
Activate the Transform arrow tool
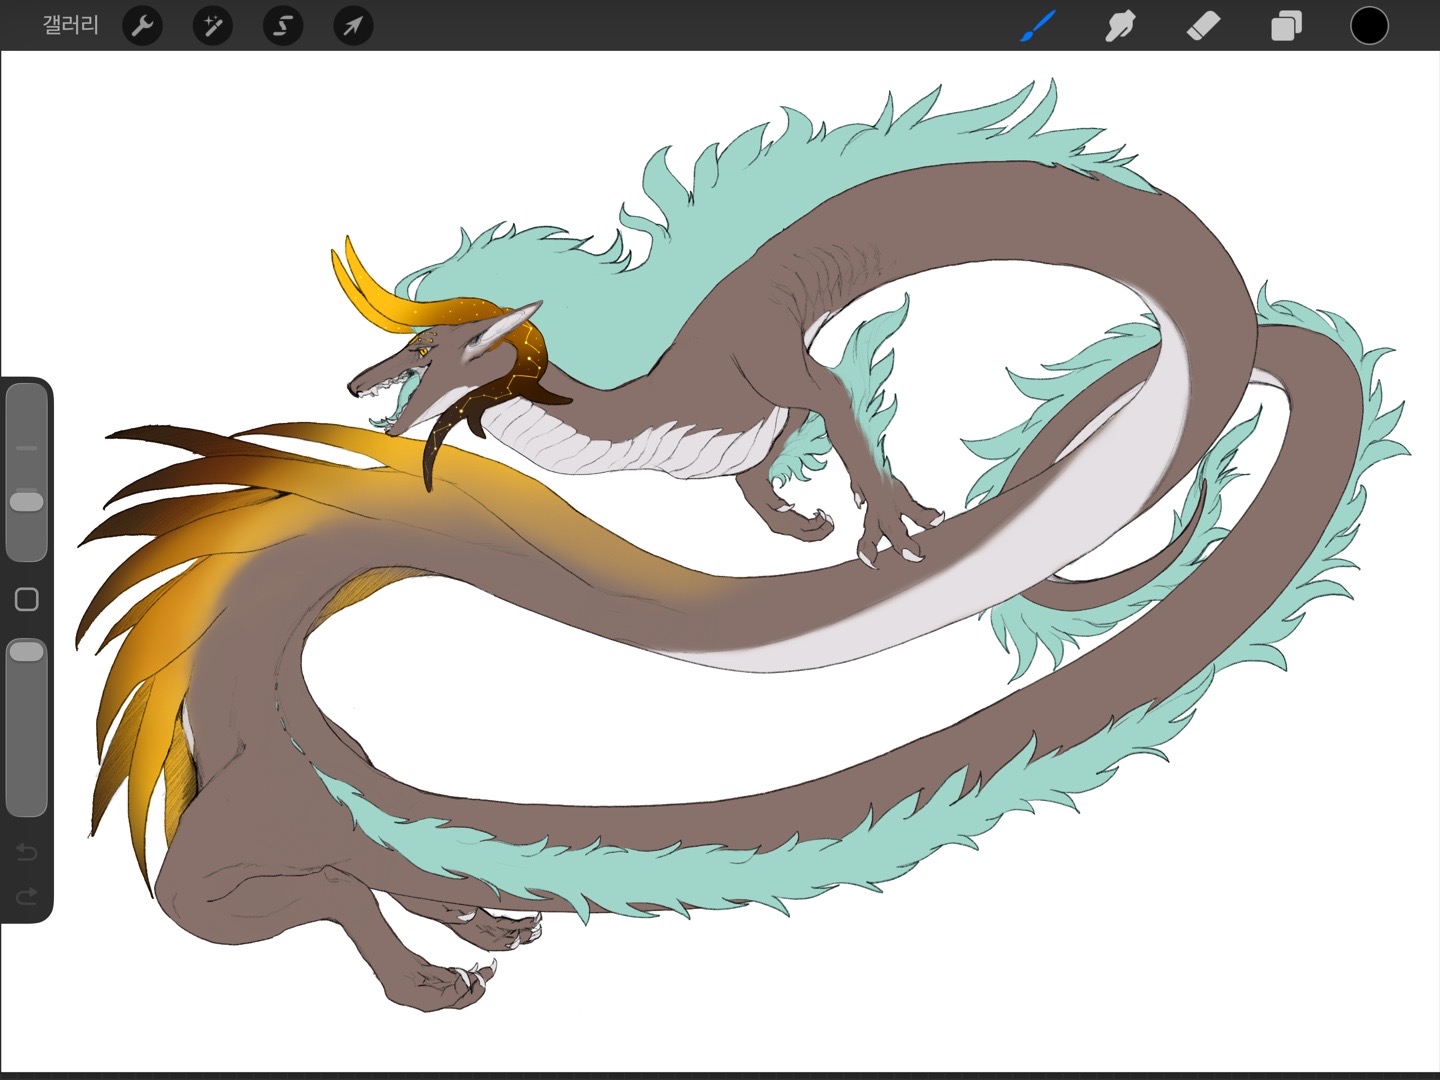coord(353,26)
